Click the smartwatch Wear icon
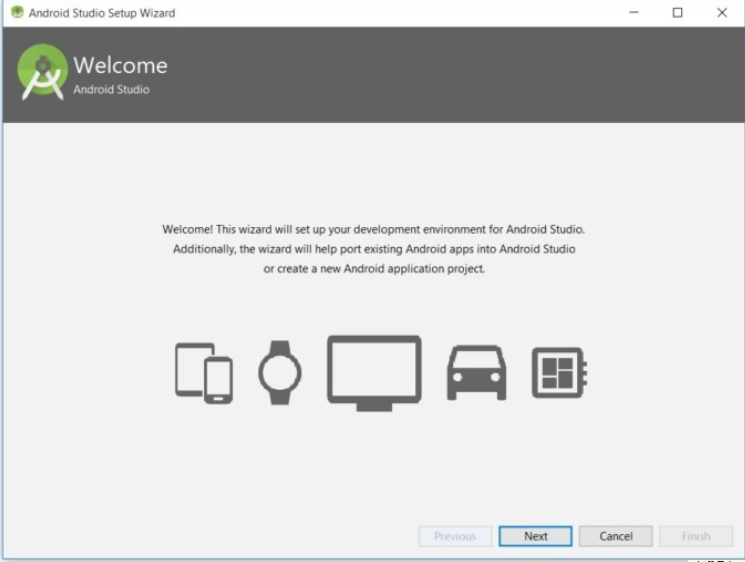This screenshot has width=745, height=562. (280, 373)
